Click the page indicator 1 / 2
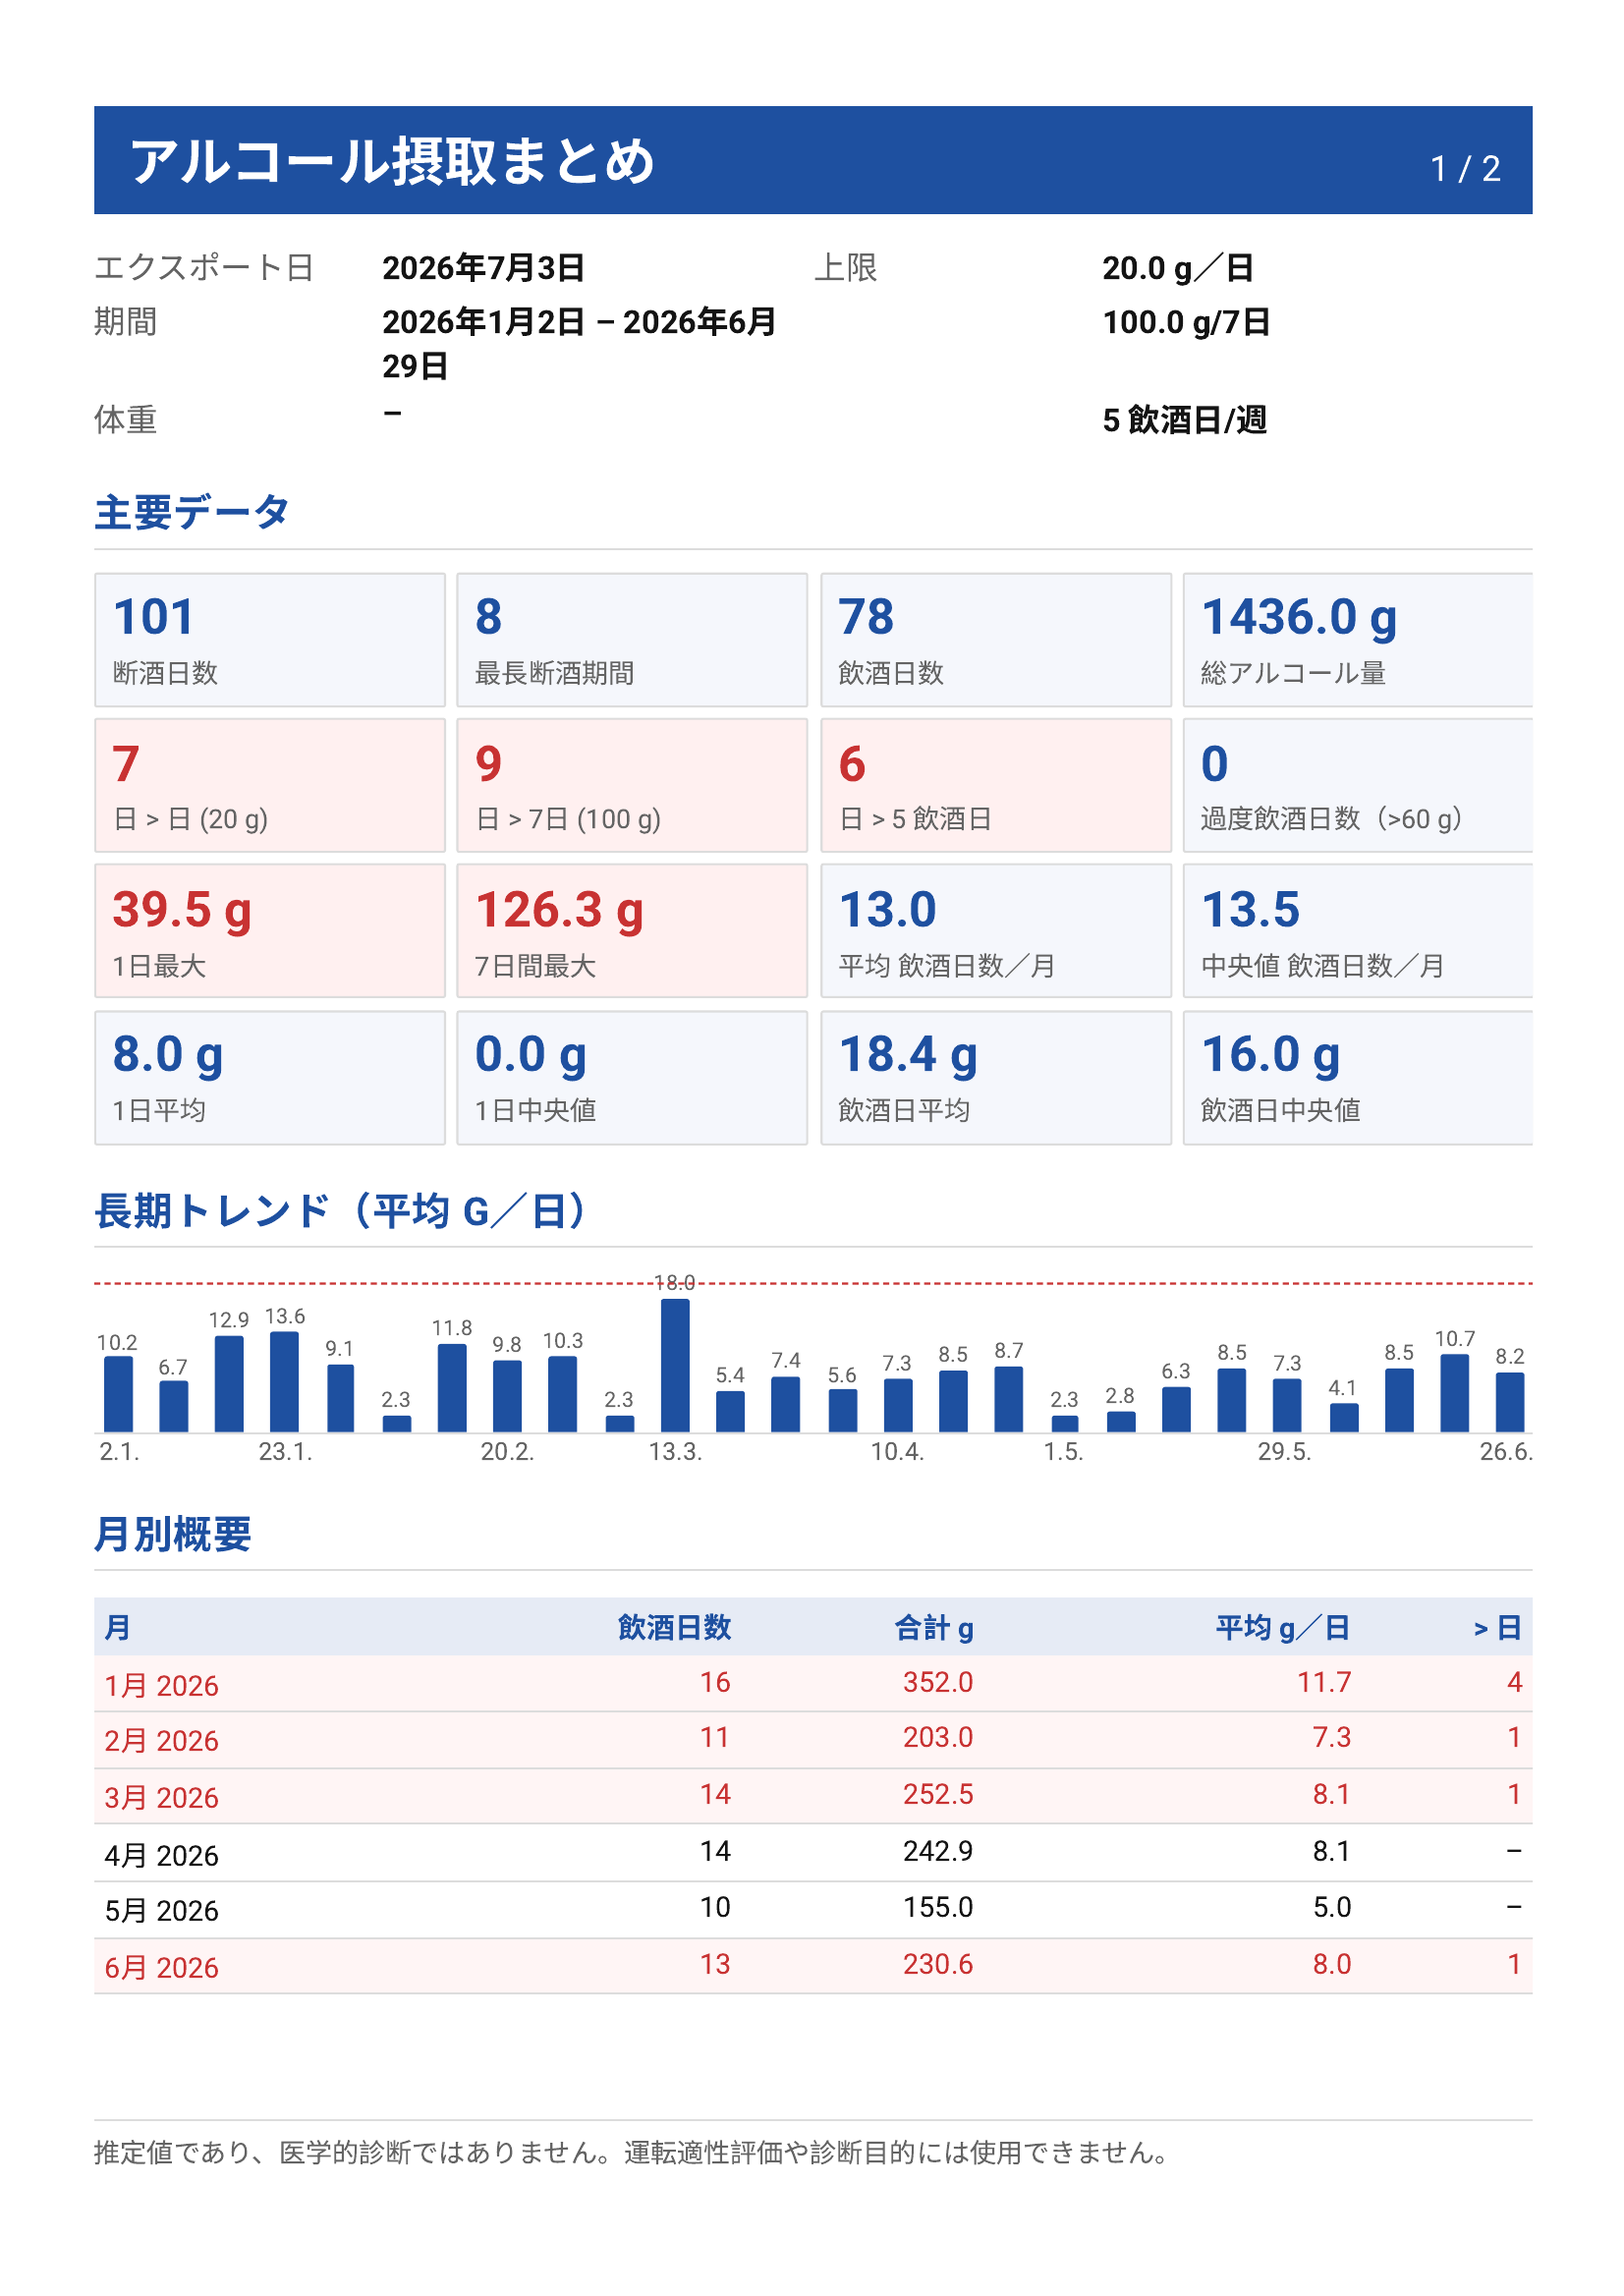Screen dimensions: 1624x2296 coord(1465,168)
